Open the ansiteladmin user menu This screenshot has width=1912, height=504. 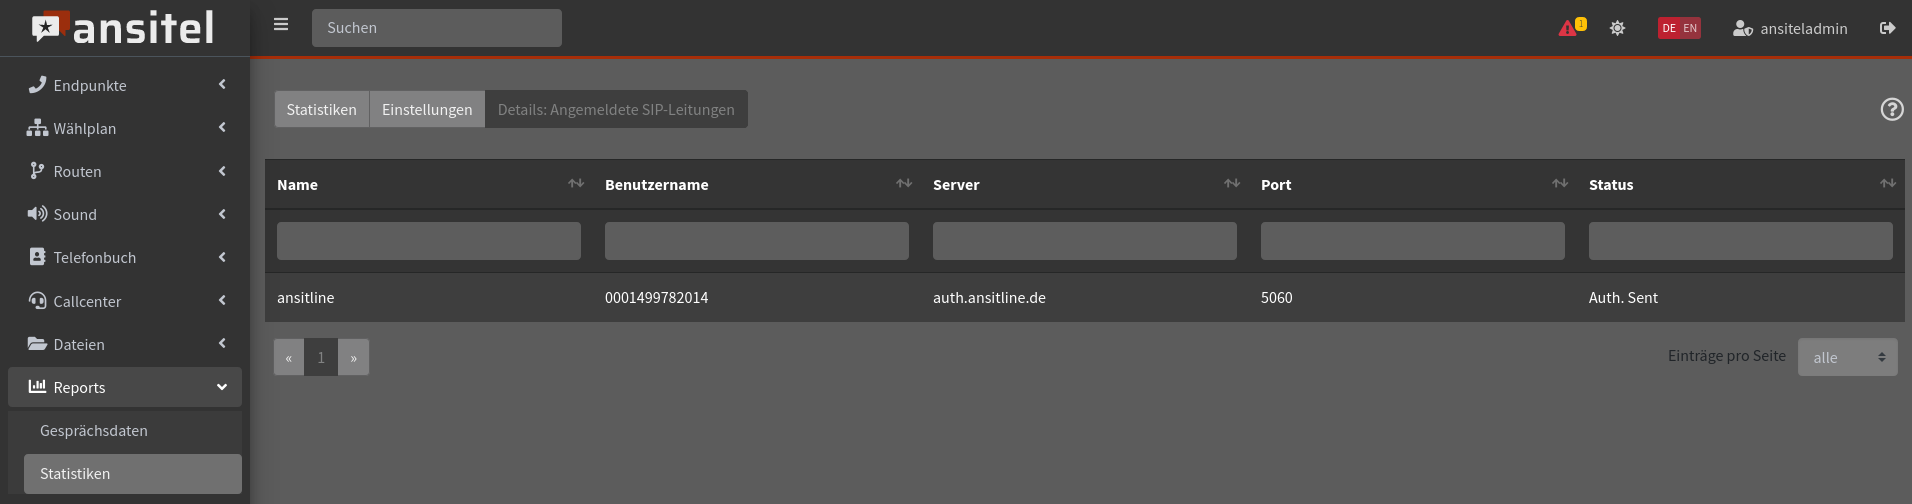click(1790, 28)
